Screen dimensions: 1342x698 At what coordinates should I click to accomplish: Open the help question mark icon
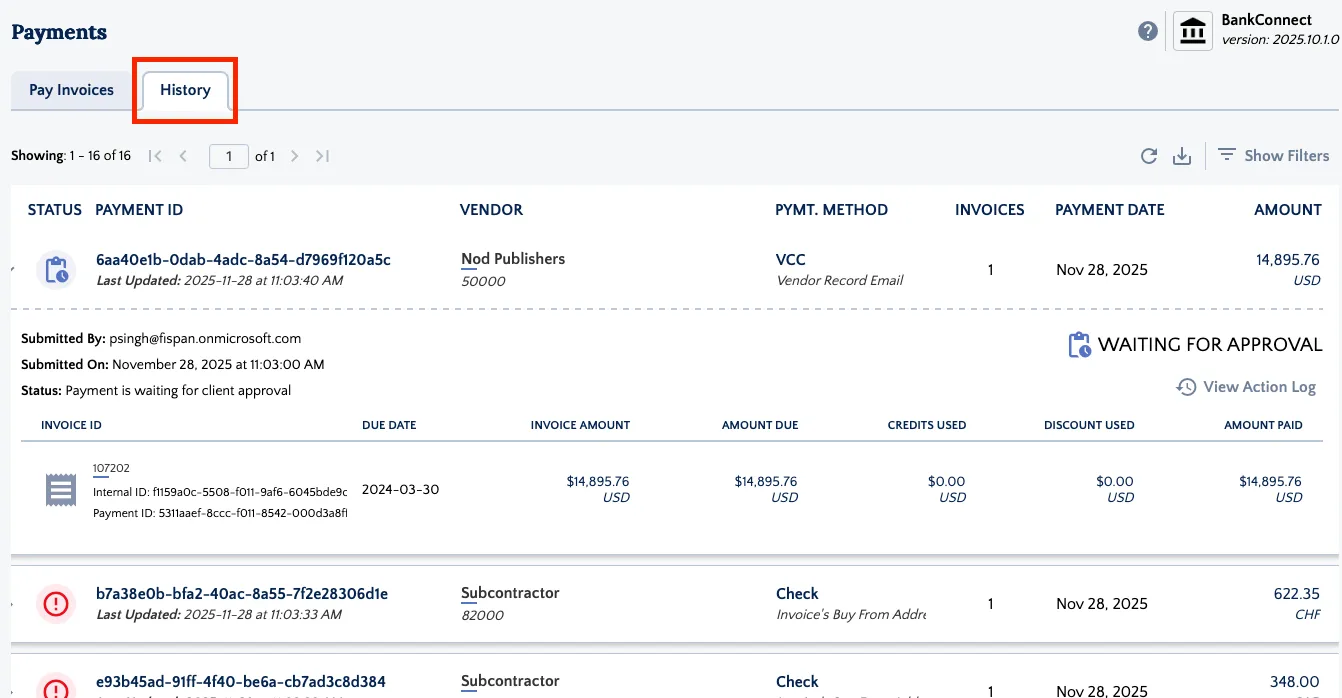(1148, 31)
